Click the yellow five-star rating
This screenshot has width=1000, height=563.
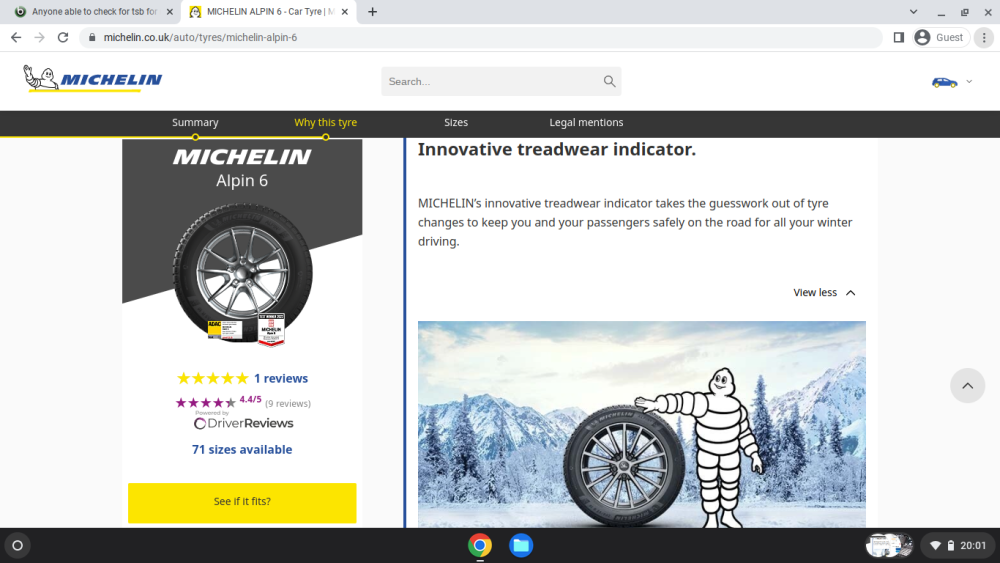point(212,378)
